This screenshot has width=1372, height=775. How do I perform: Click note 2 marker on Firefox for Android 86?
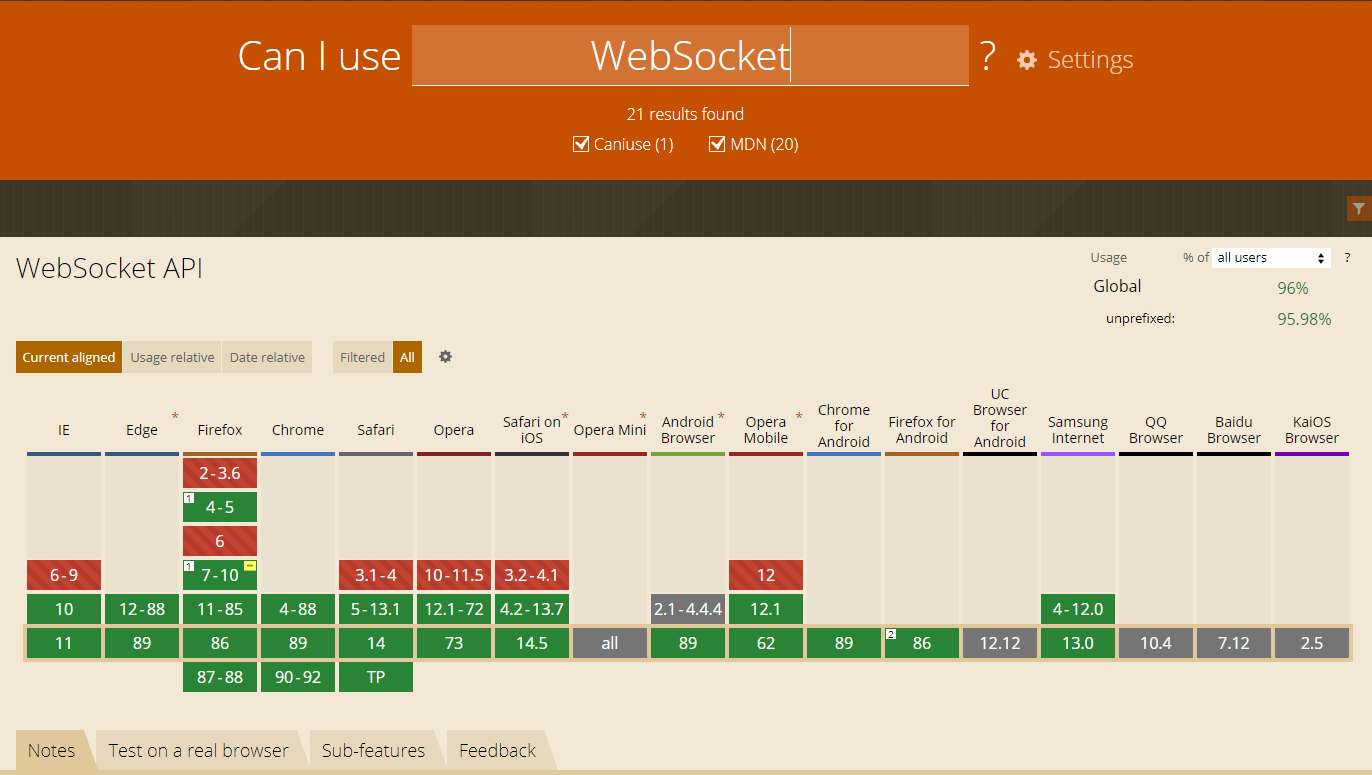coord(890,634)
